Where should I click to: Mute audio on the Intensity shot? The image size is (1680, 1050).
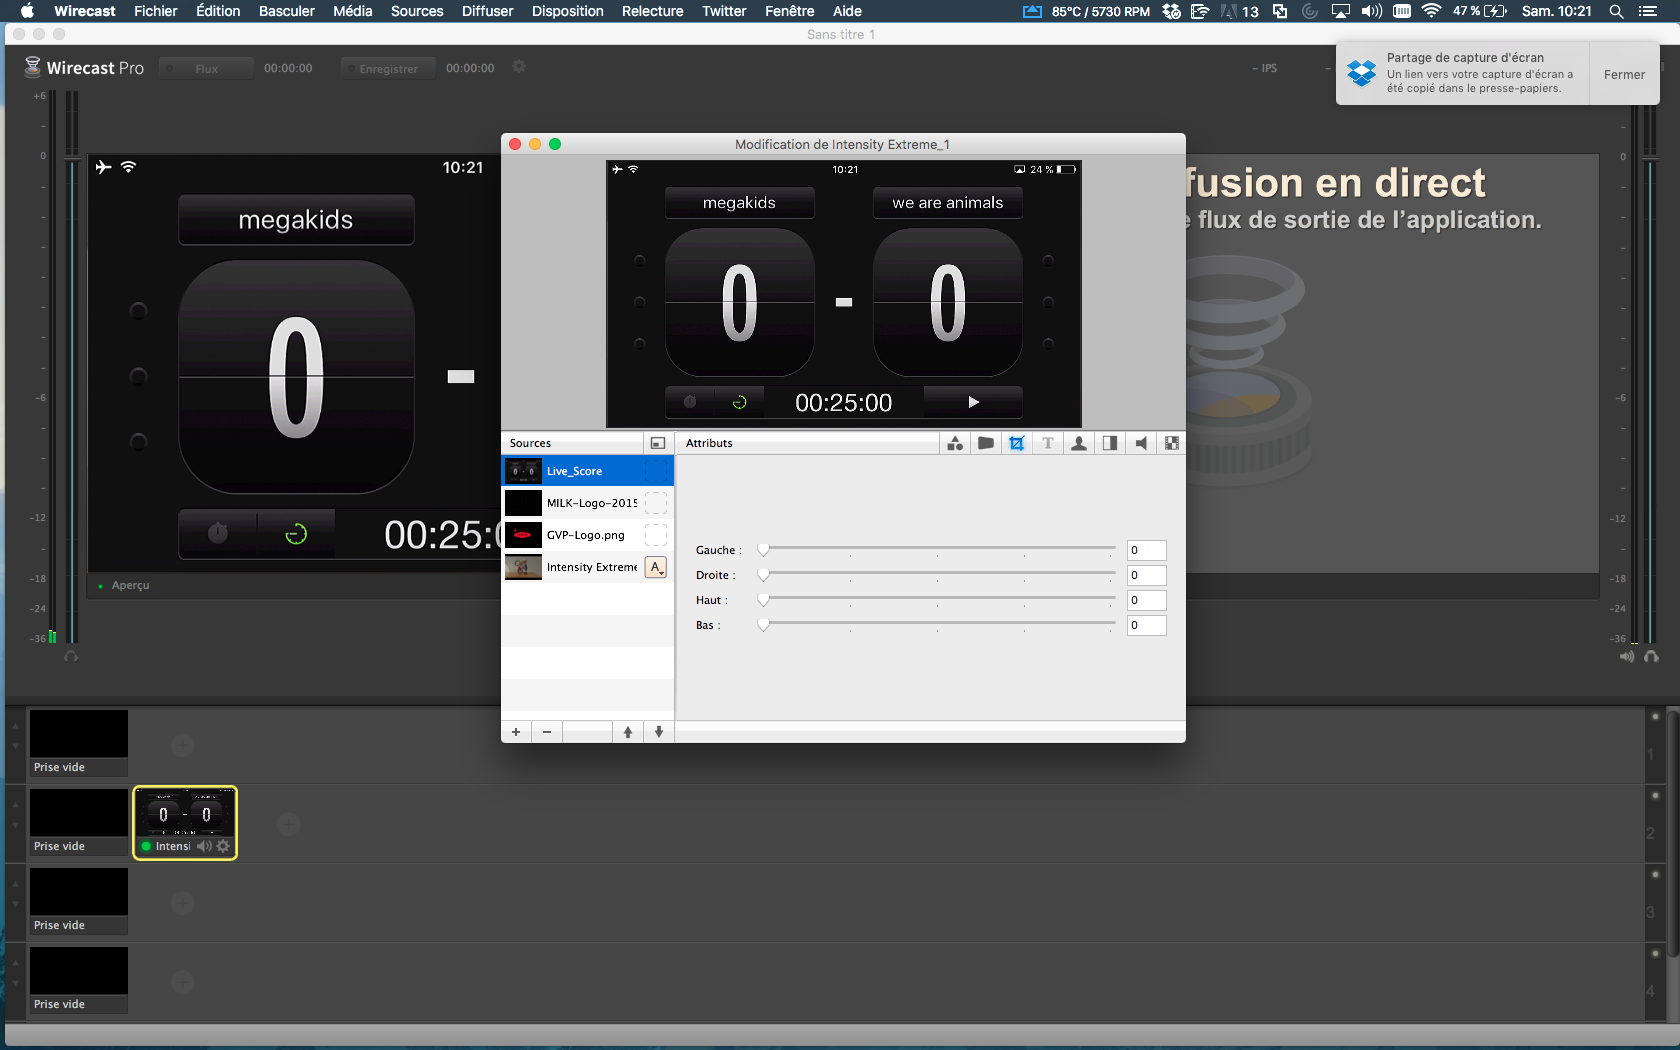[x=204, y=846]
